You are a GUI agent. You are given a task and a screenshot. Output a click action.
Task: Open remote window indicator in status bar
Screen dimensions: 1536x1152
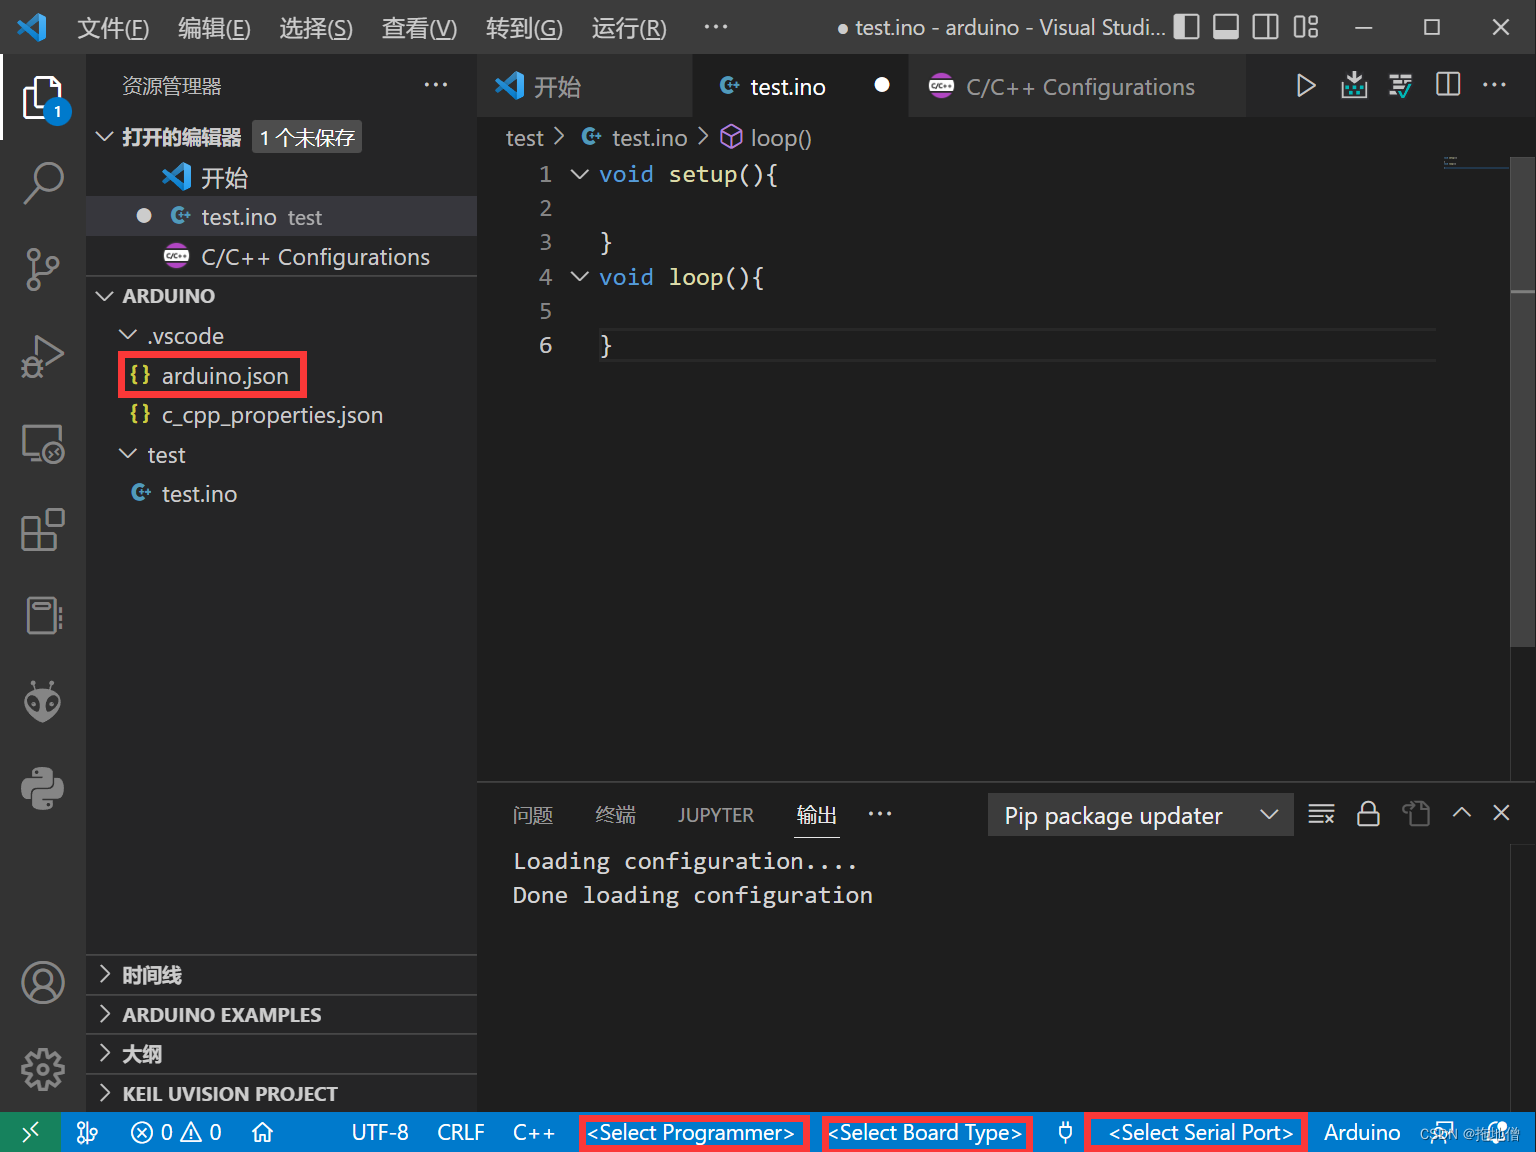(30, 1132)
